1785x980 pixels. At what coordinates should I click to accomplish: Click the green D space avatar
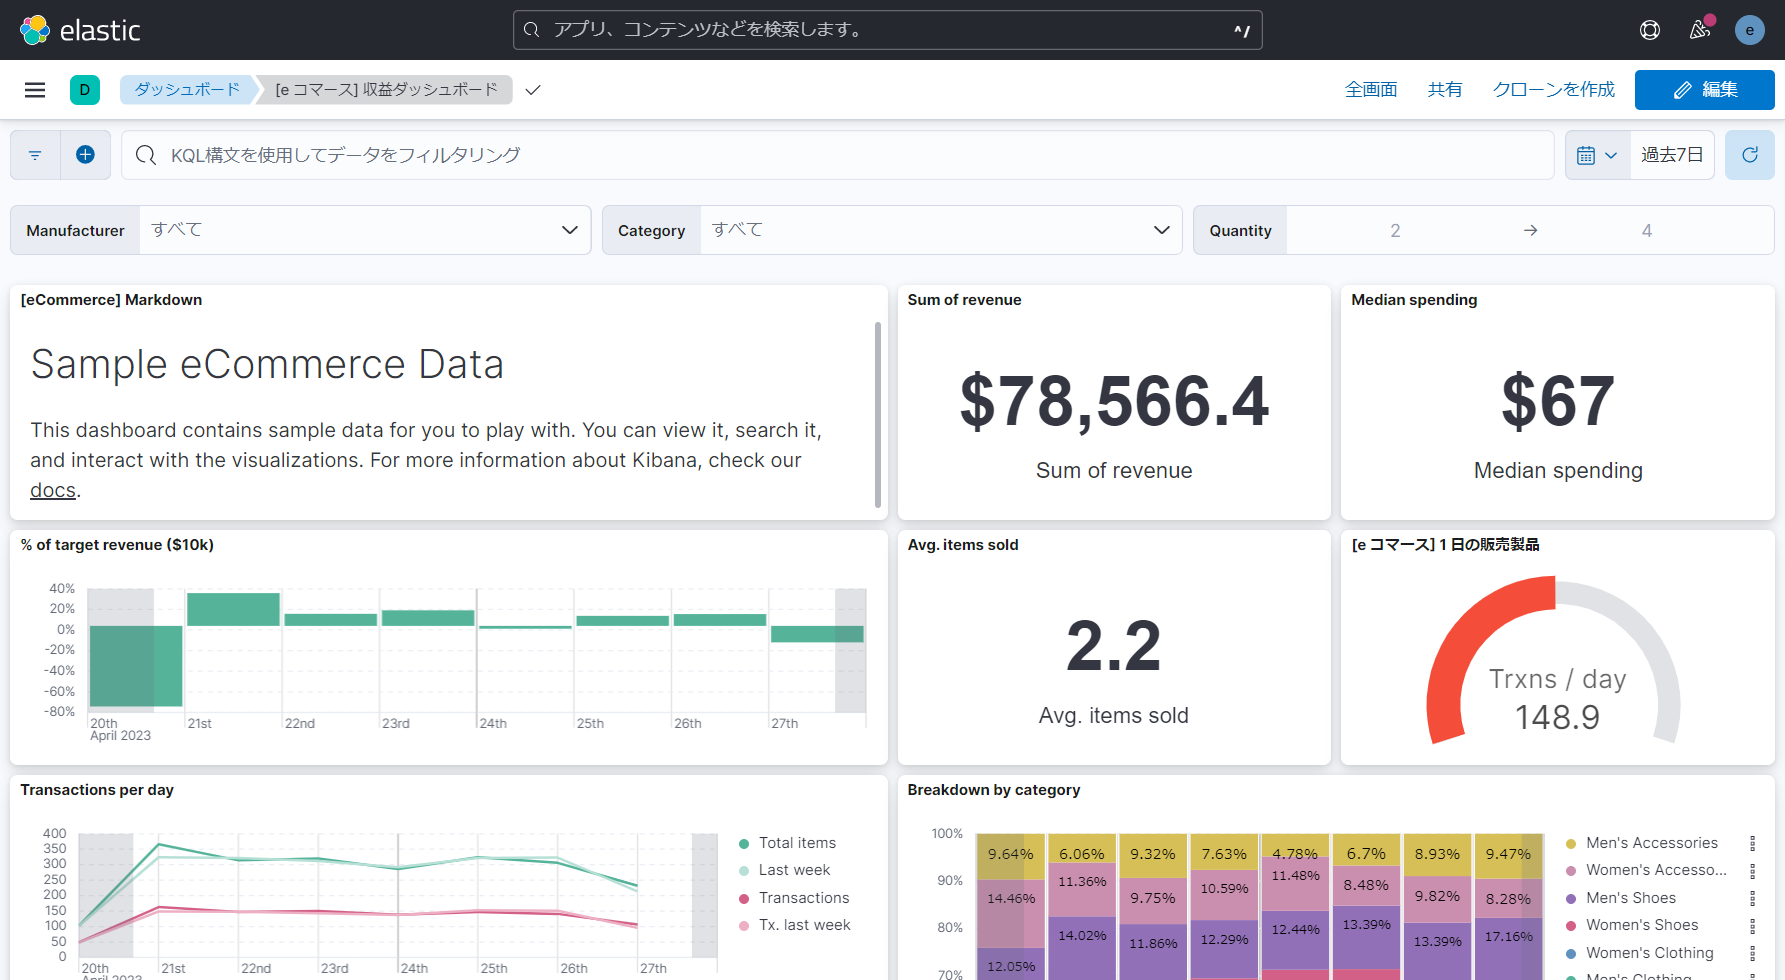click(85, 90)
